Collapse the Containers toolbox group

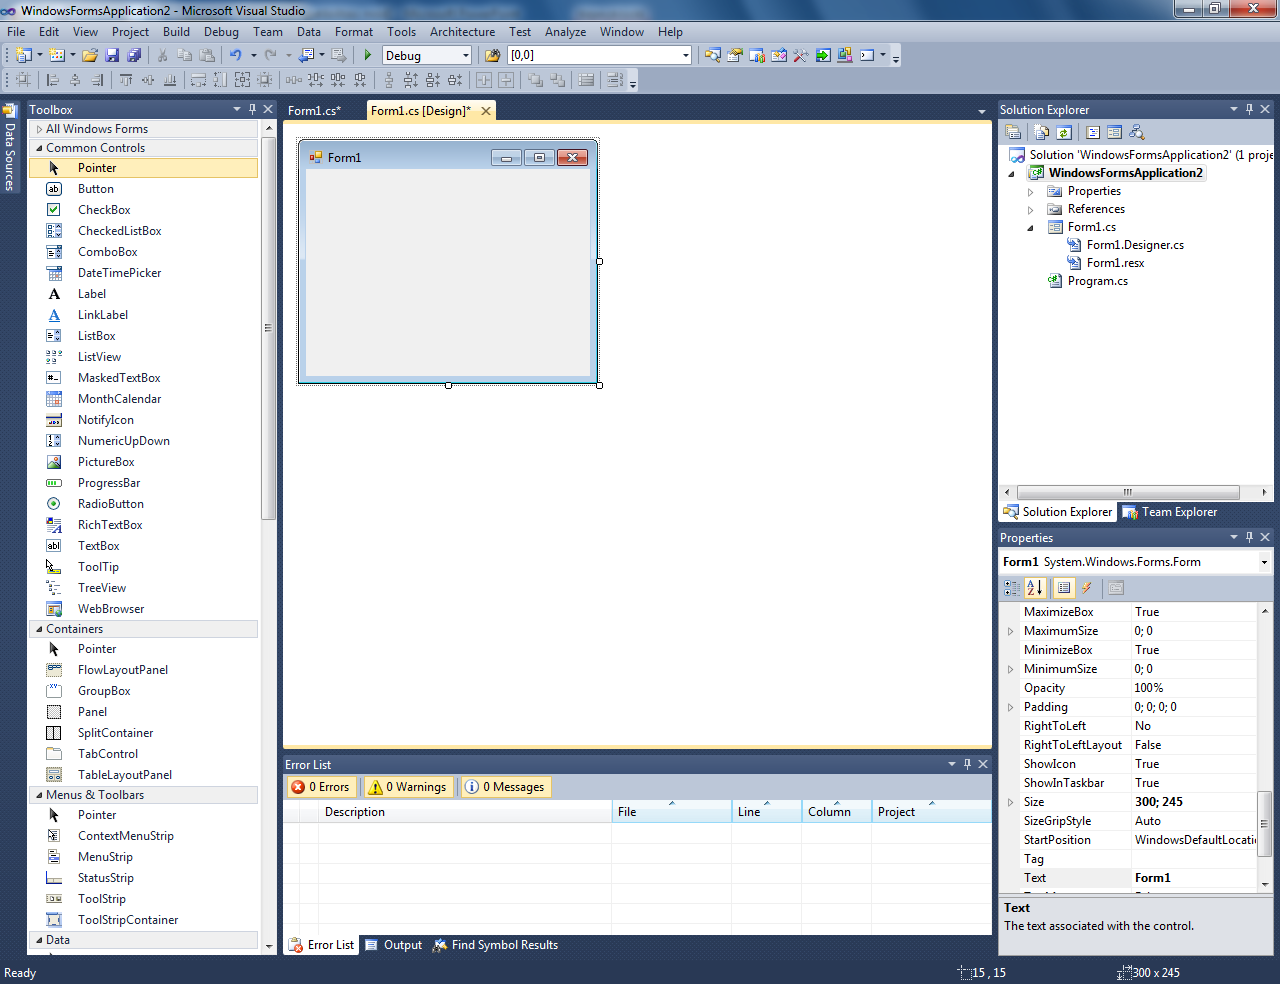pos(39,629)
